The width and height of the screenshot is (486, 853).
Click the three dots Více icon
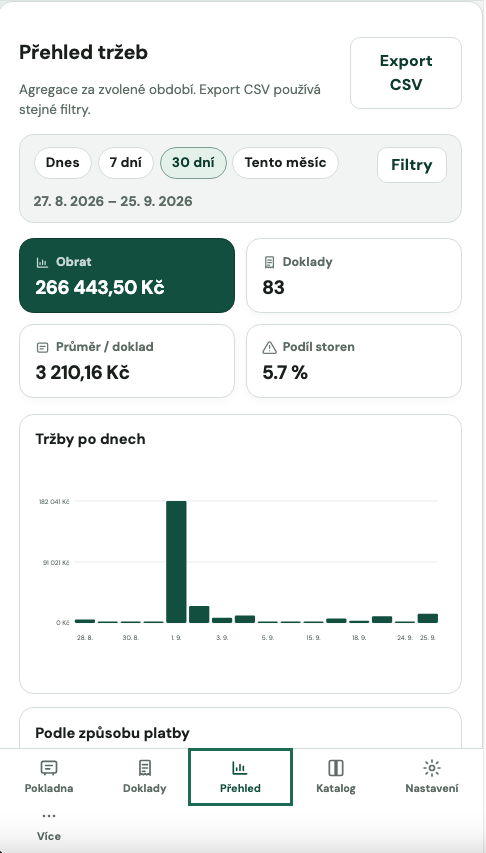click(x=49, y=816)
